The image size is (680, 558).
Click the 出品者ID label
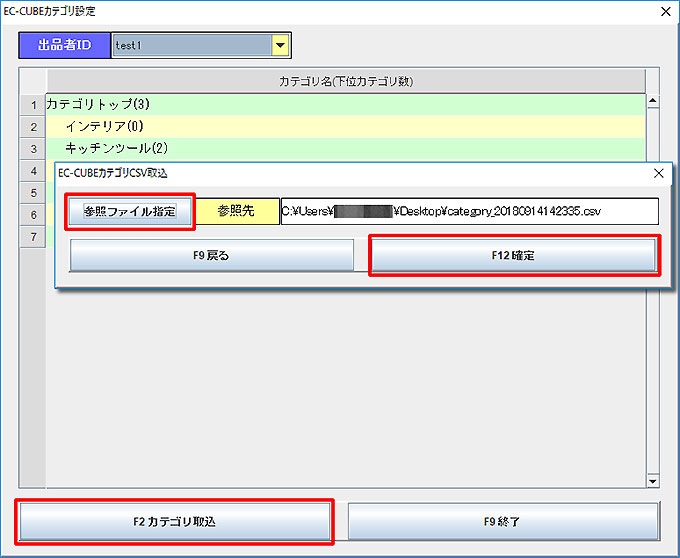tap(65, 45)
